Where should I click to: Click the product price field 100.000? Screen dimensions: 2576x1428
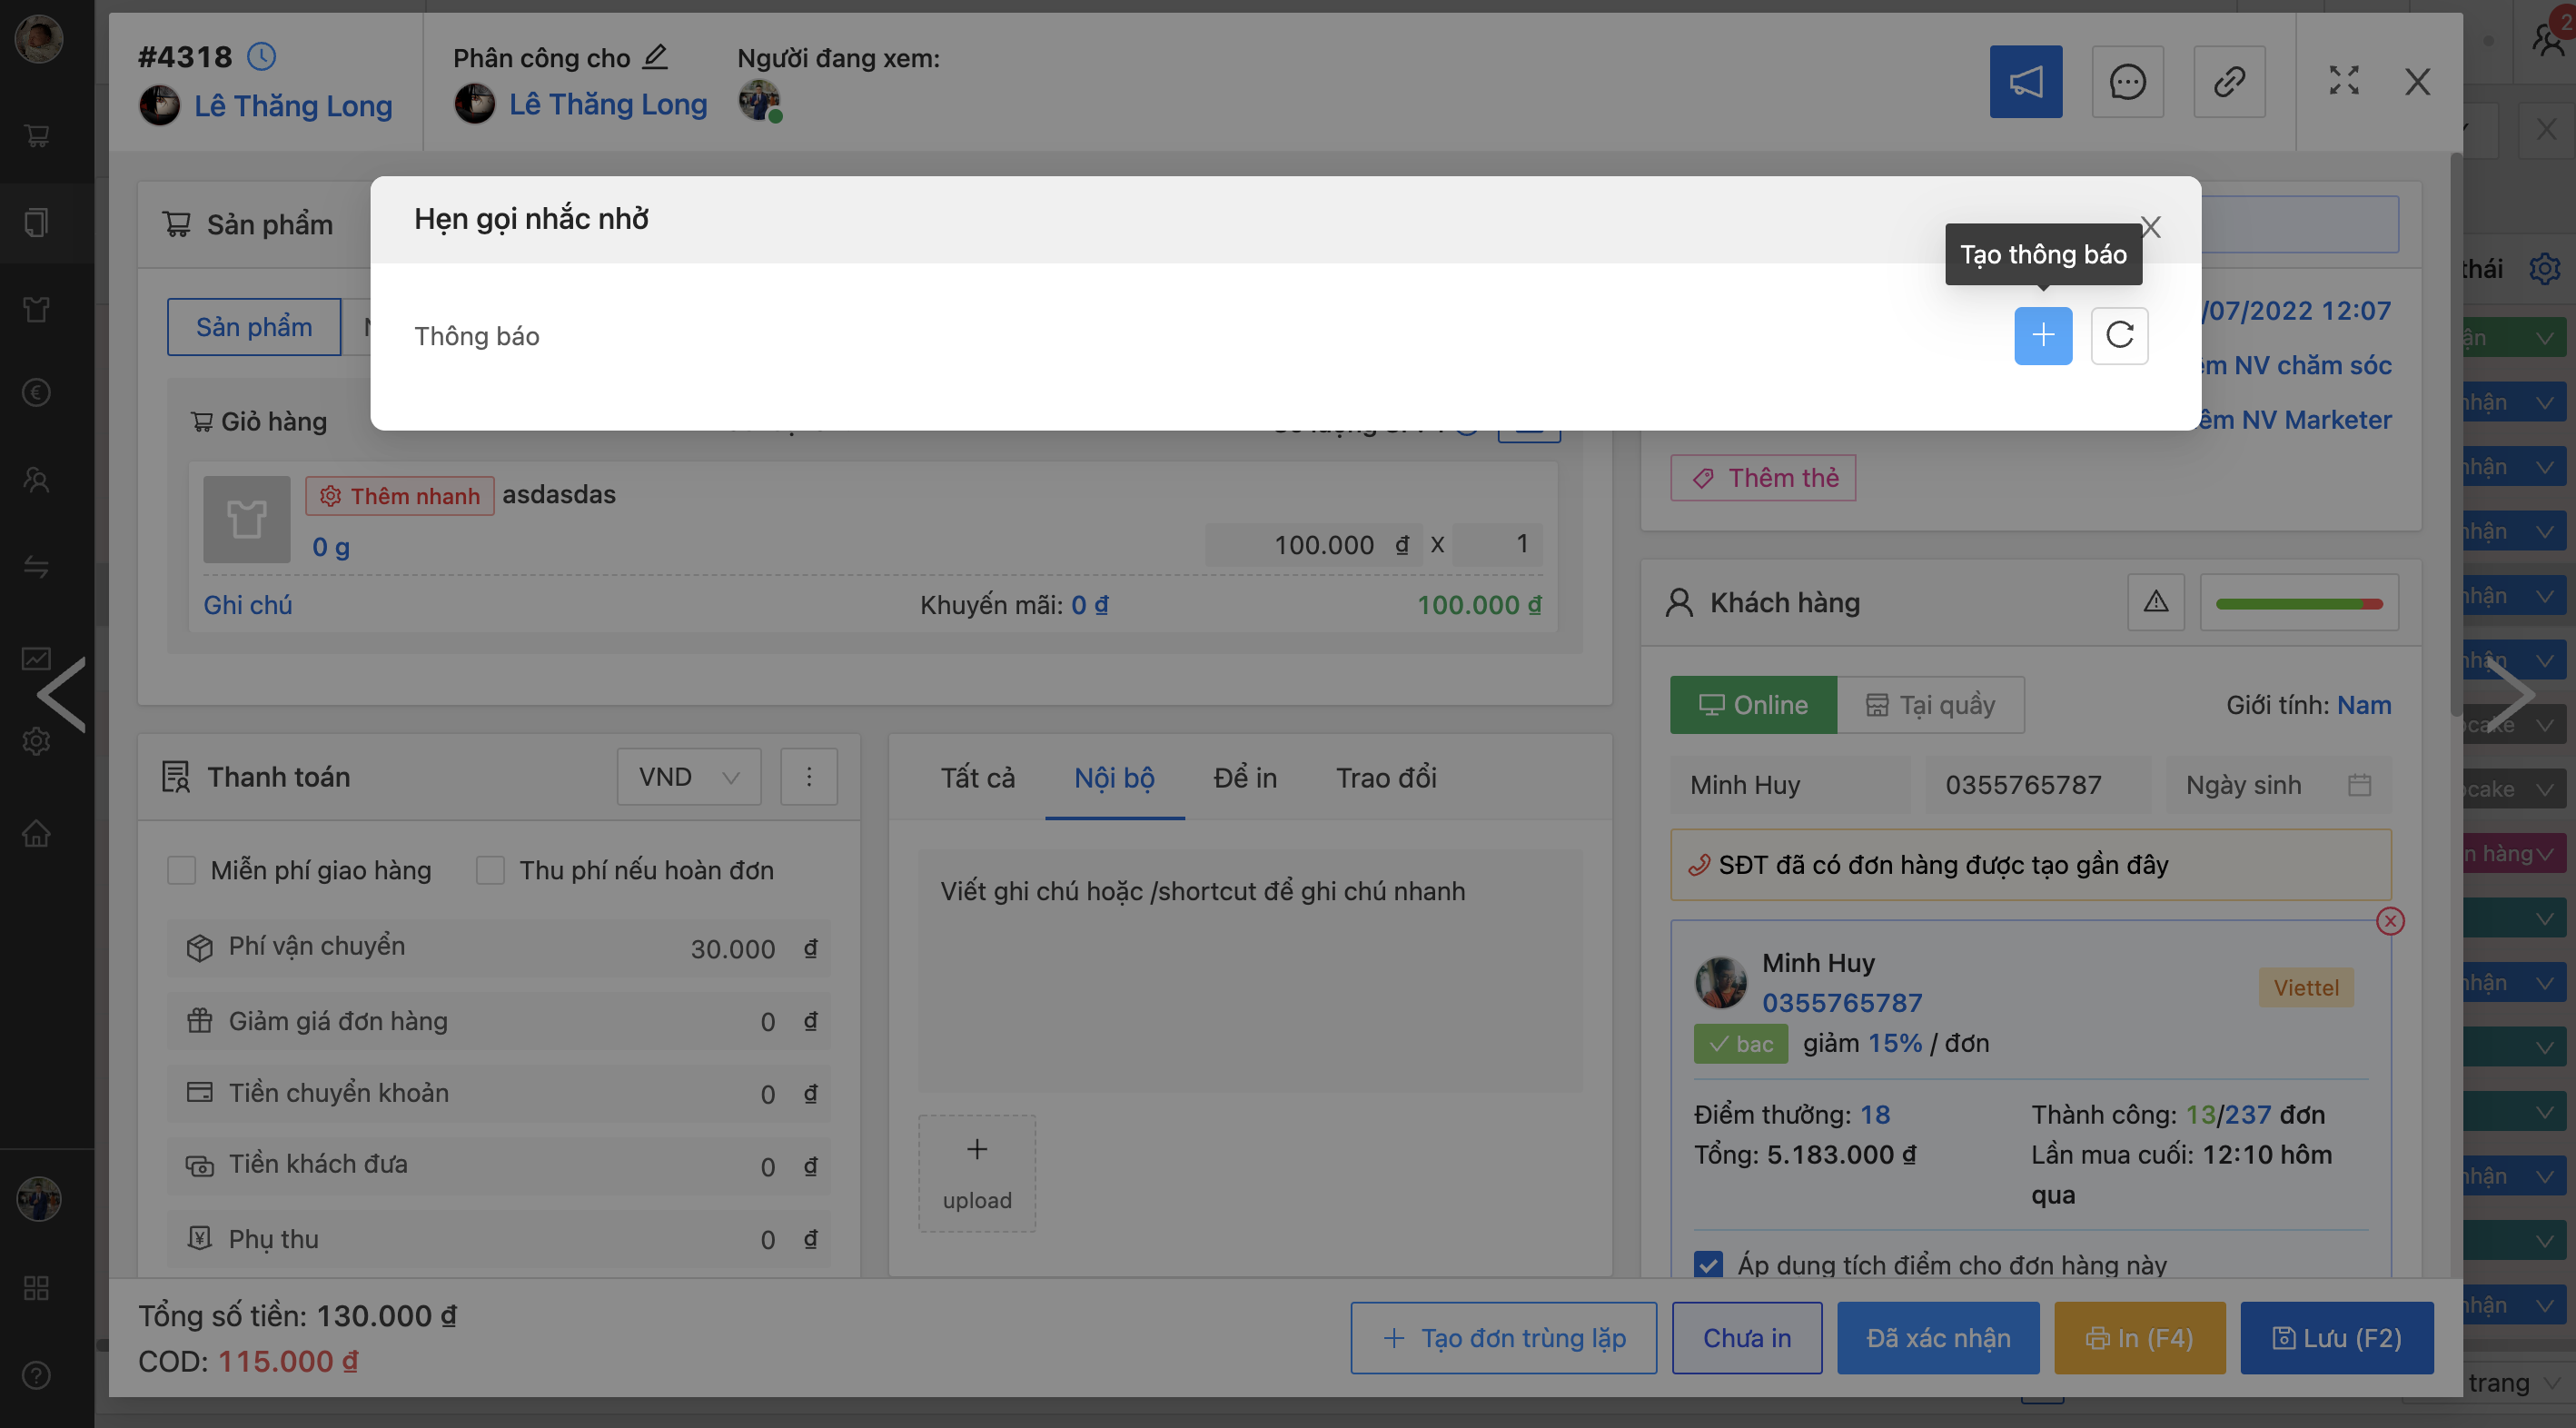coord(1315,544)
